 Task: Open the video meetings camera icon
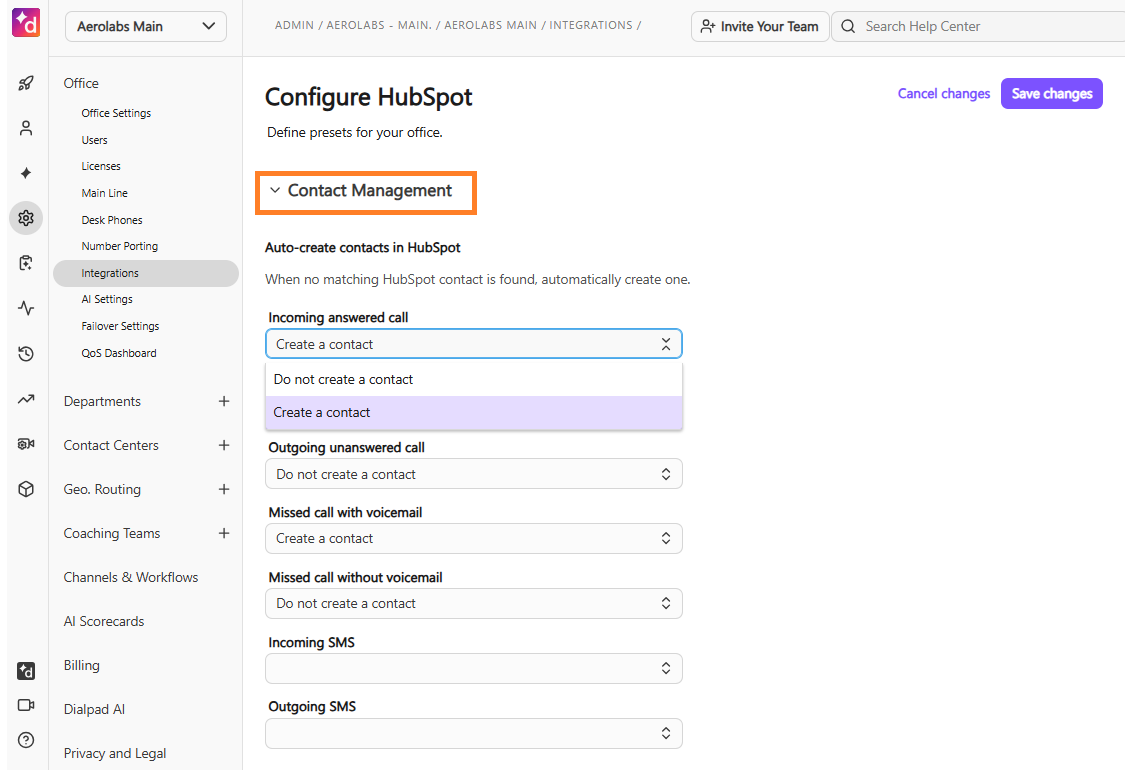pos(26,705)
